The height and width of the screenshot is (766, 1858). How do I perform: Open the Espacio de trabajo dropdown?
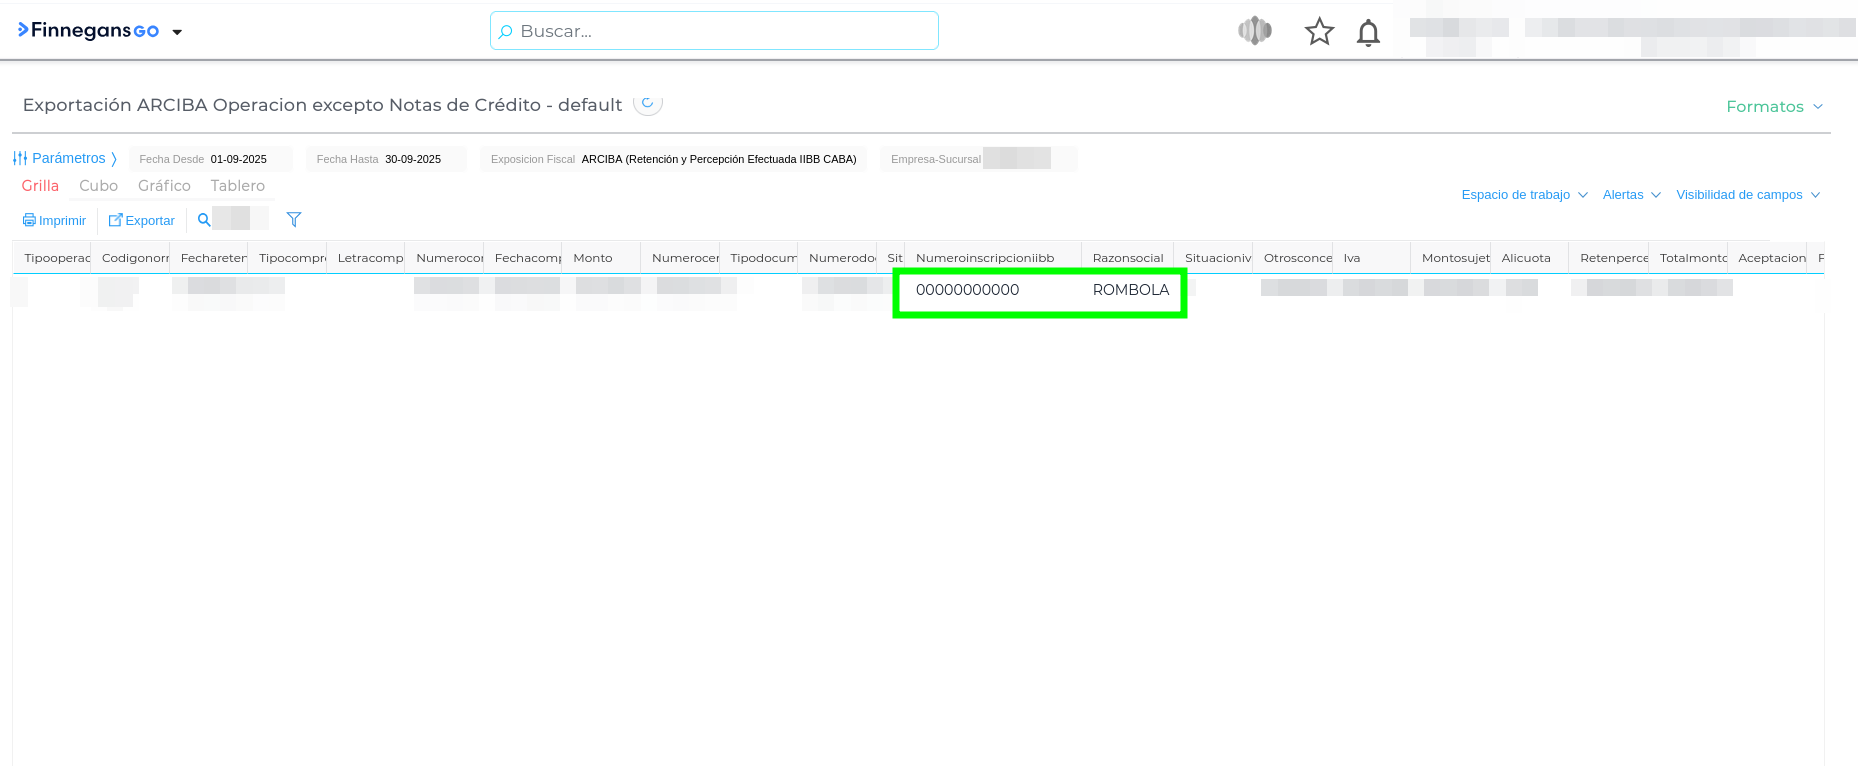1524,195
